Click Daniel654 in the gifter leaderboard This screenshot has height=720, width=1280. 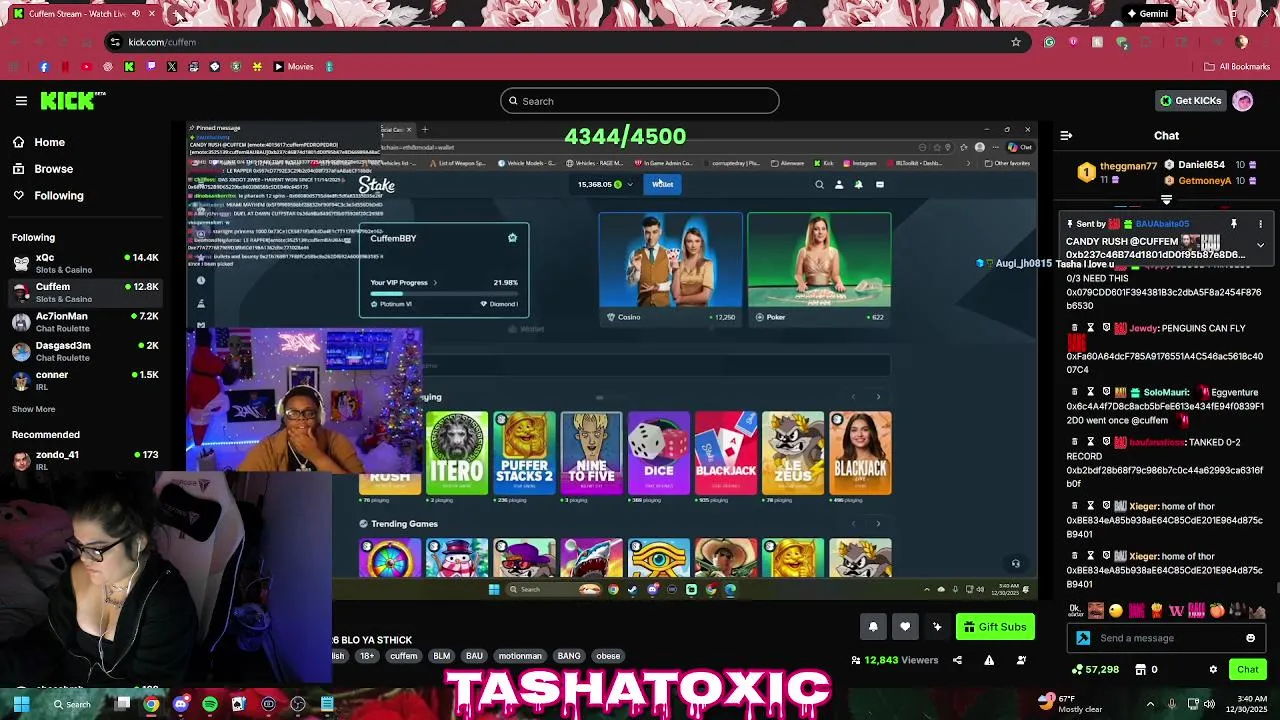pyautogui.click(x=1201, y=165)
